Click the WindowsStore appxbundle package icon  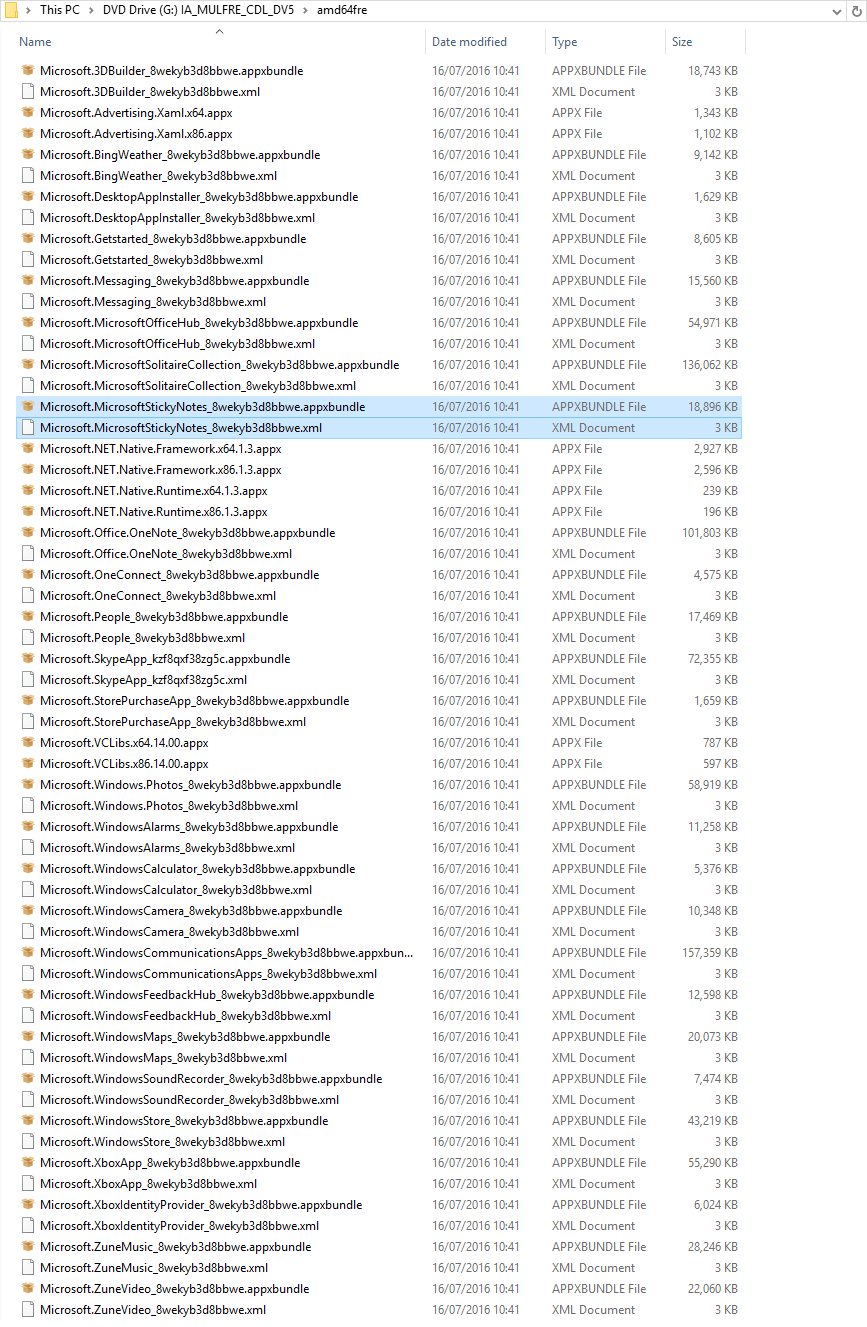point(28,1121)
